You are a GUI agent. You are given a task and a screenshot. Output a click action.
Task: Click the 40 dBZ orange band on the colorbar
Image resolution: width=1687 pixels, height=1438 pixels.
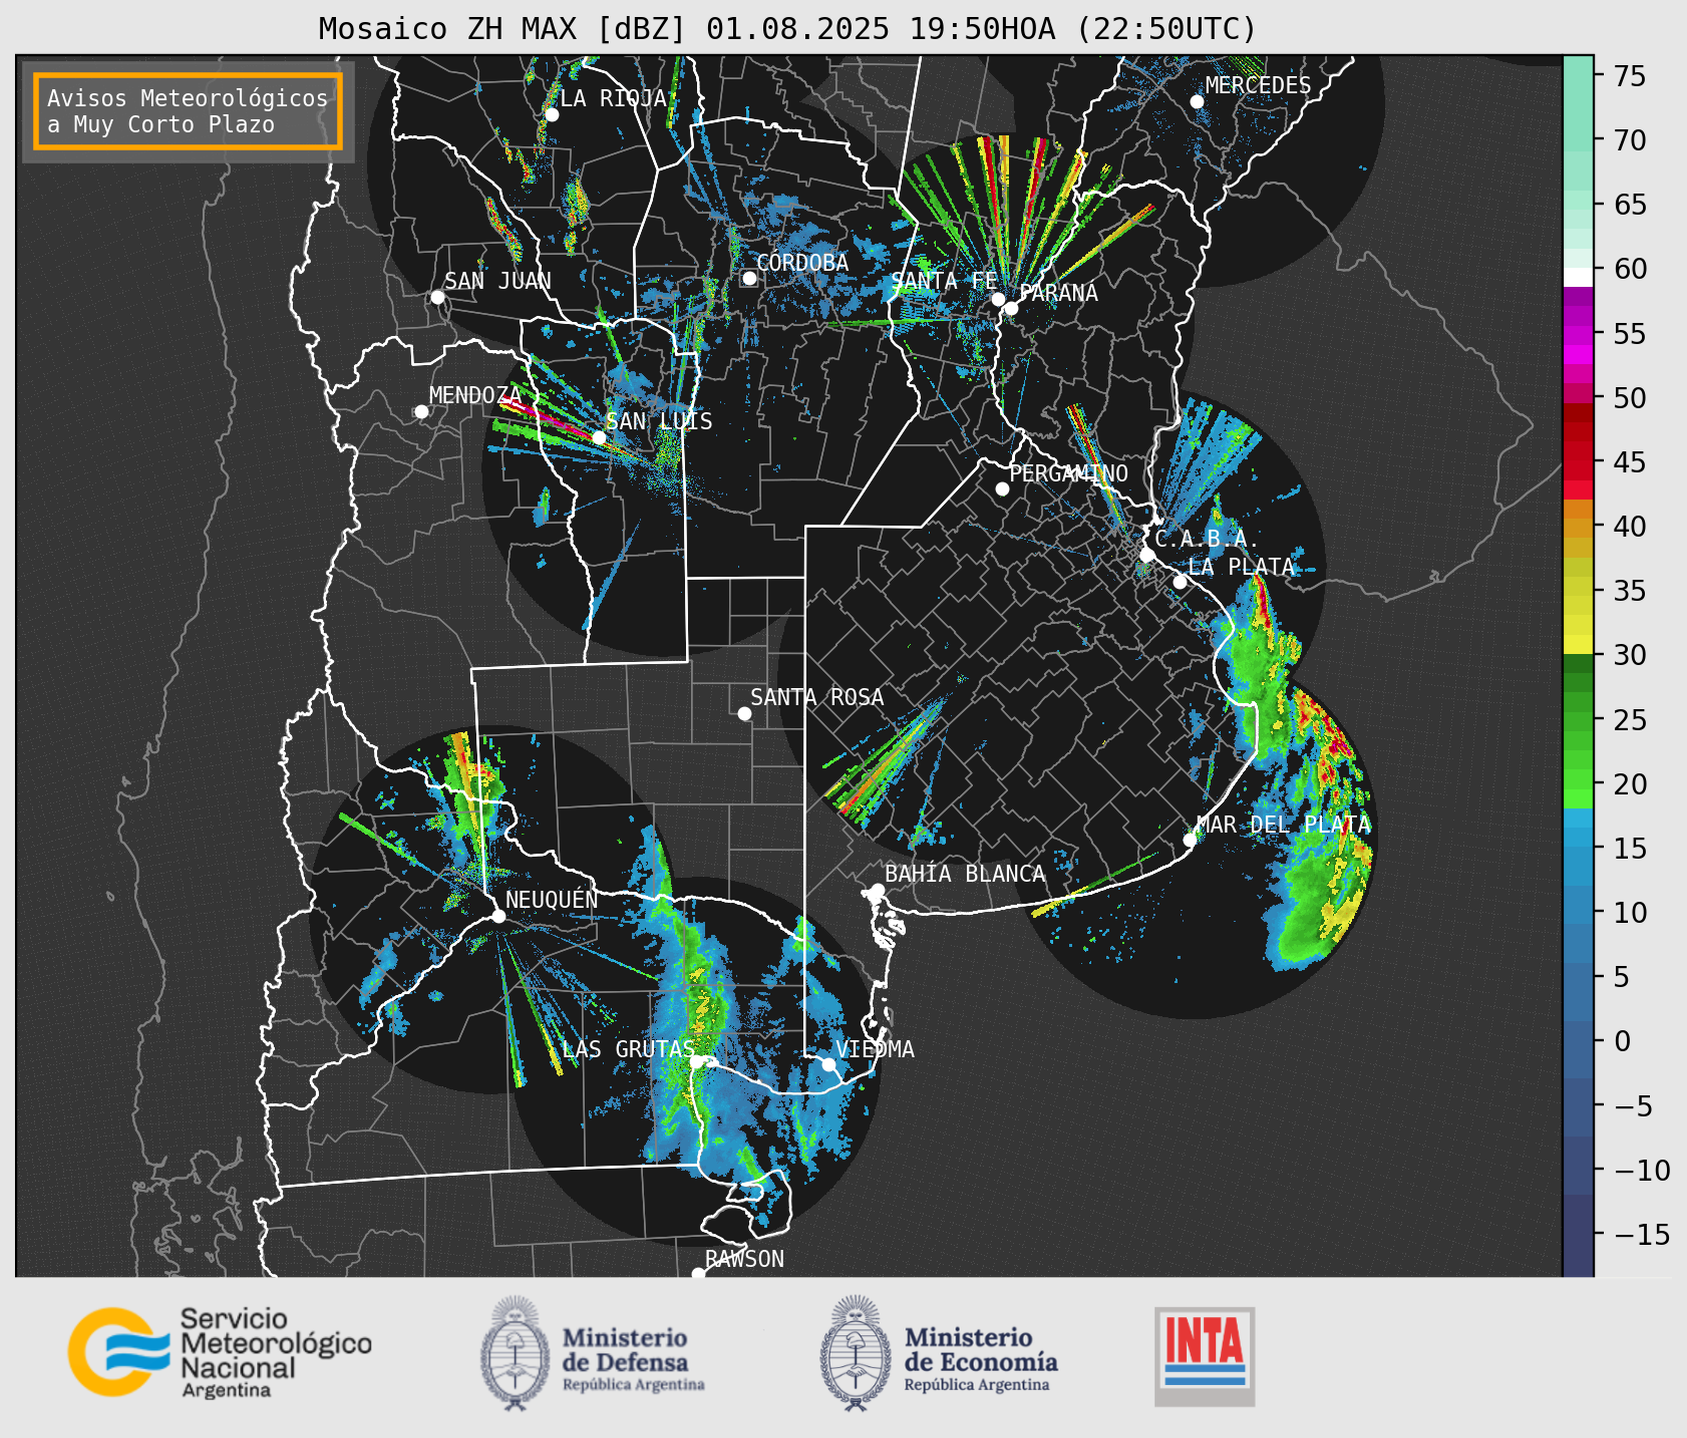click(1578, 527)
